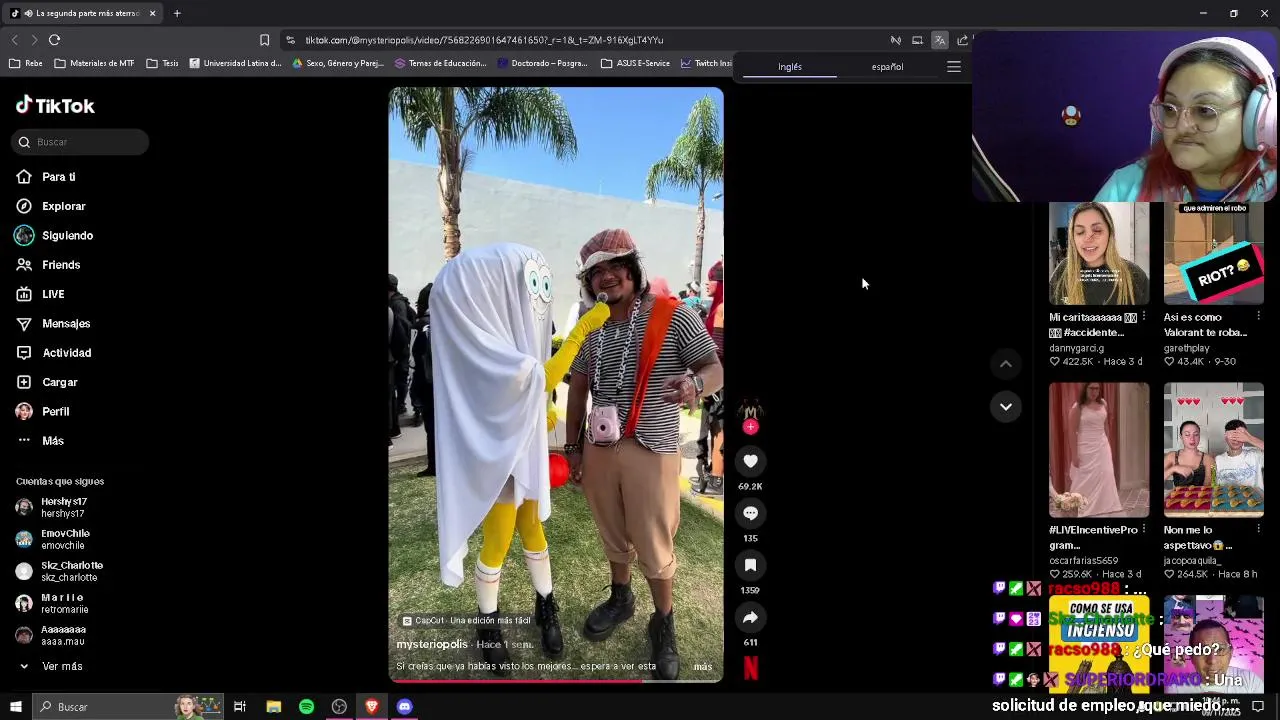The height and width of the screenshot is (720, 1280).
Task: Open Brave browser taskbar icon
Action: 372,707
